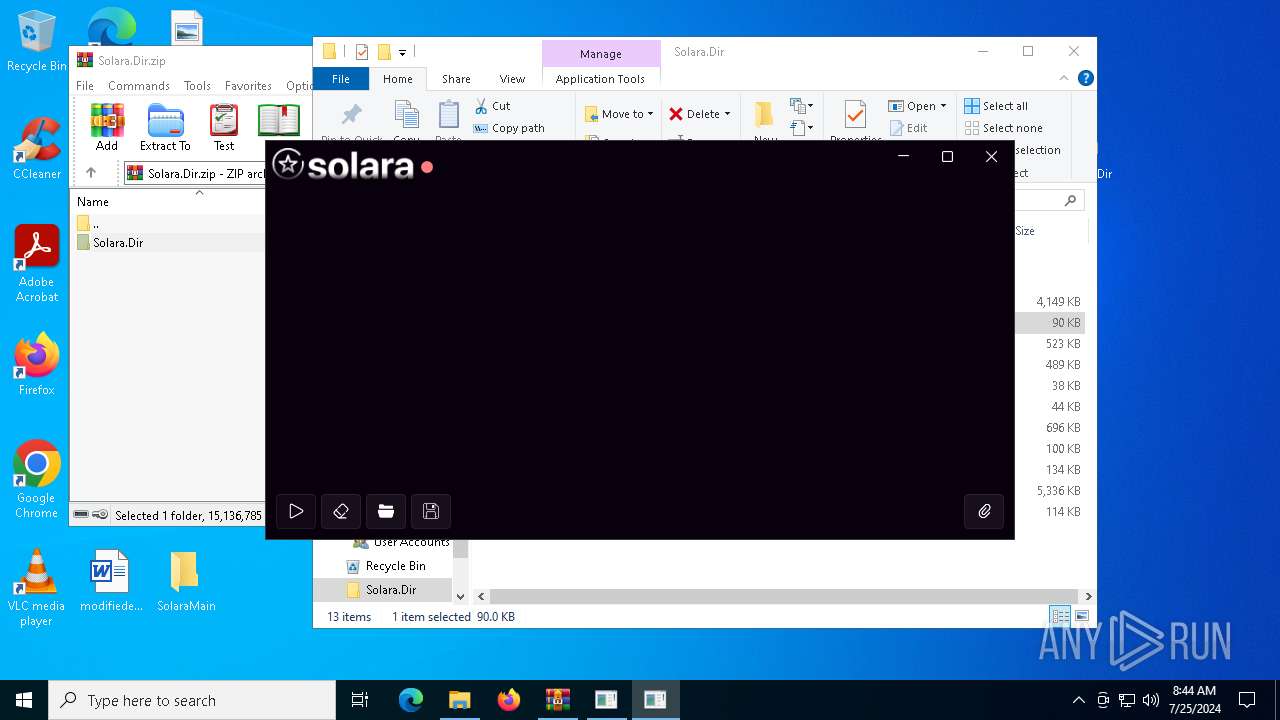Toggle properties checkbox in Explorer quick access toolbar
1280x720 pixels.
(362, 52)
